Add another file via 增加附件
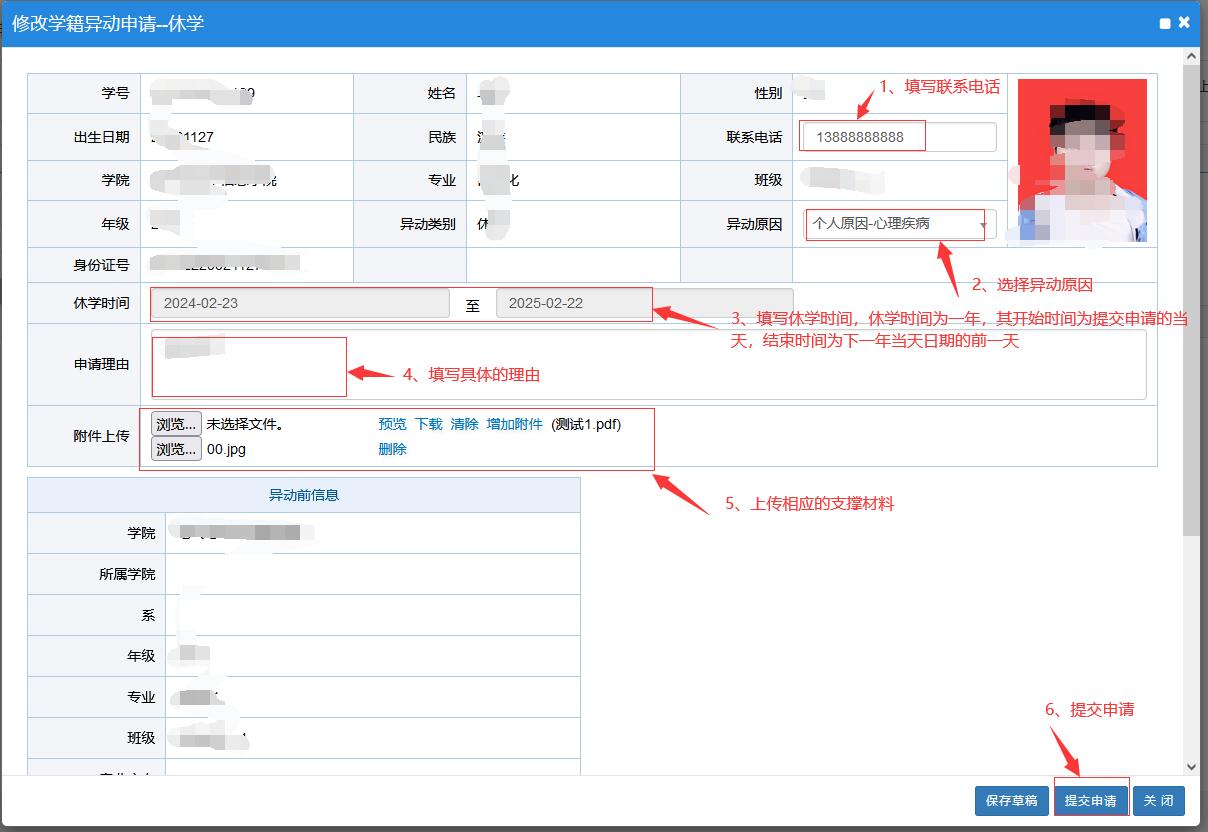 (514, 424)
